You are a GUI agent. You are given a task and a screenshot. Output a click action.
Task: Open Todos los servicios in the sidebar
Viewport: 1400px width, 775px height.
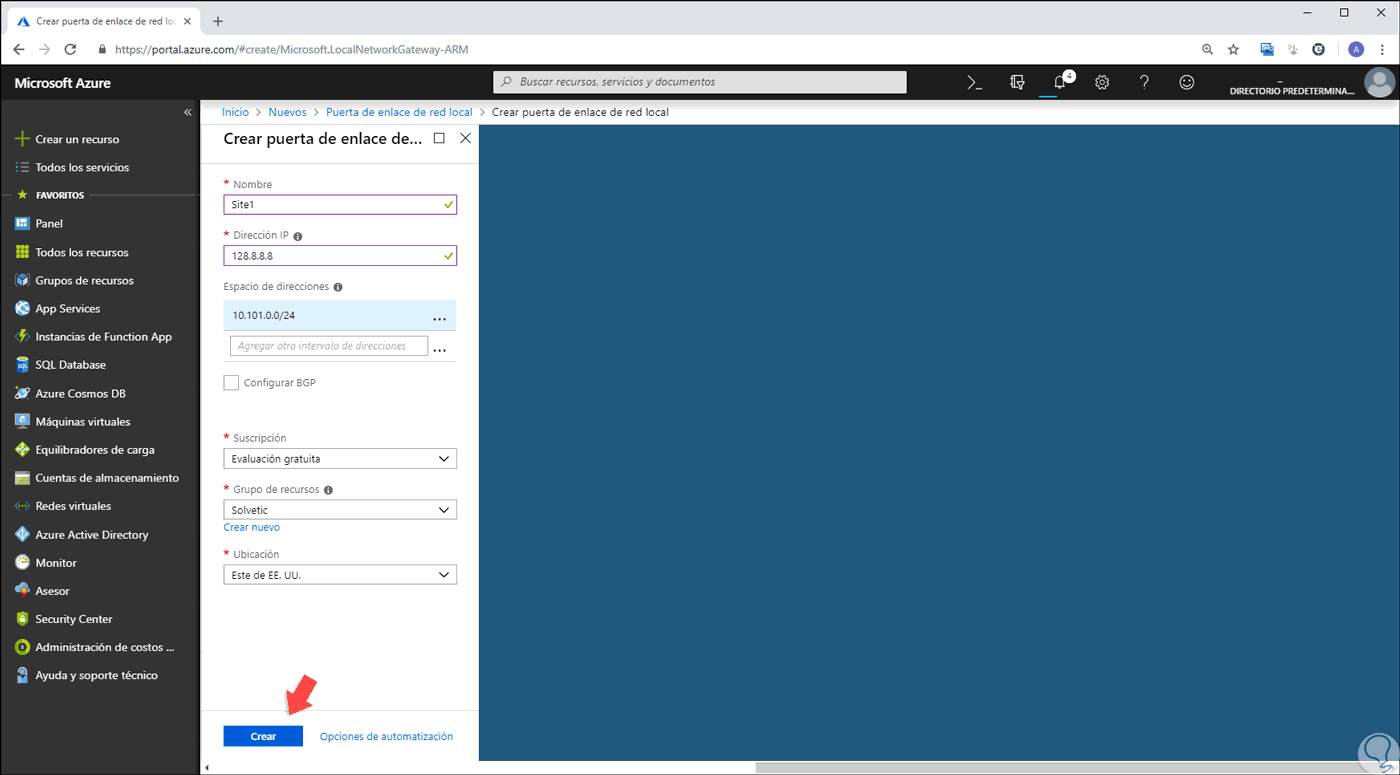pos(82,167)
